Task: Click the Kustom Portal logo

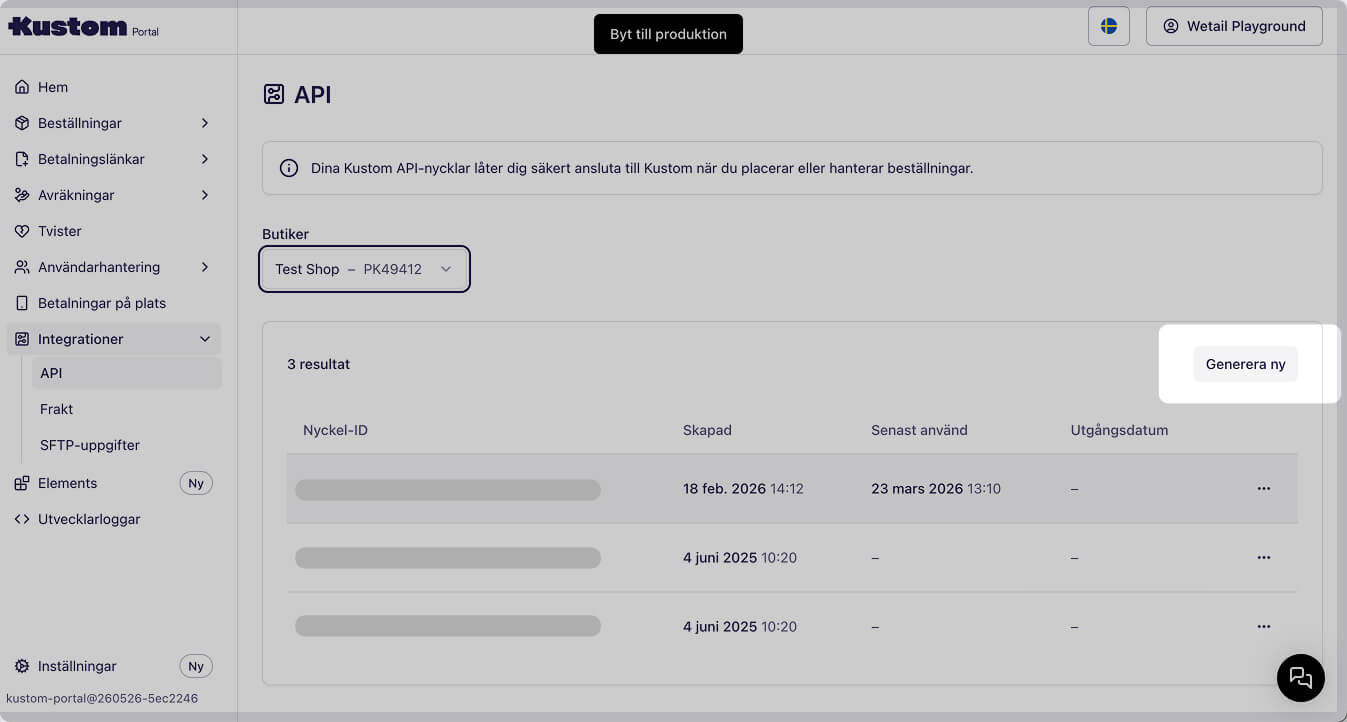Action: 83,27
